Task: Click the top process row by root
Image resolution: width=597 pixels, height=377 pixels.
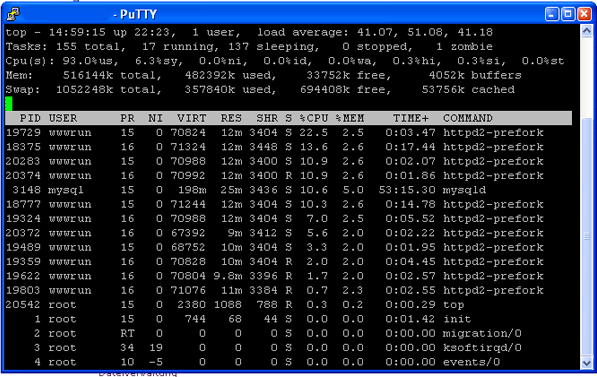Action: pyautogui.click(x=288, y=305)
